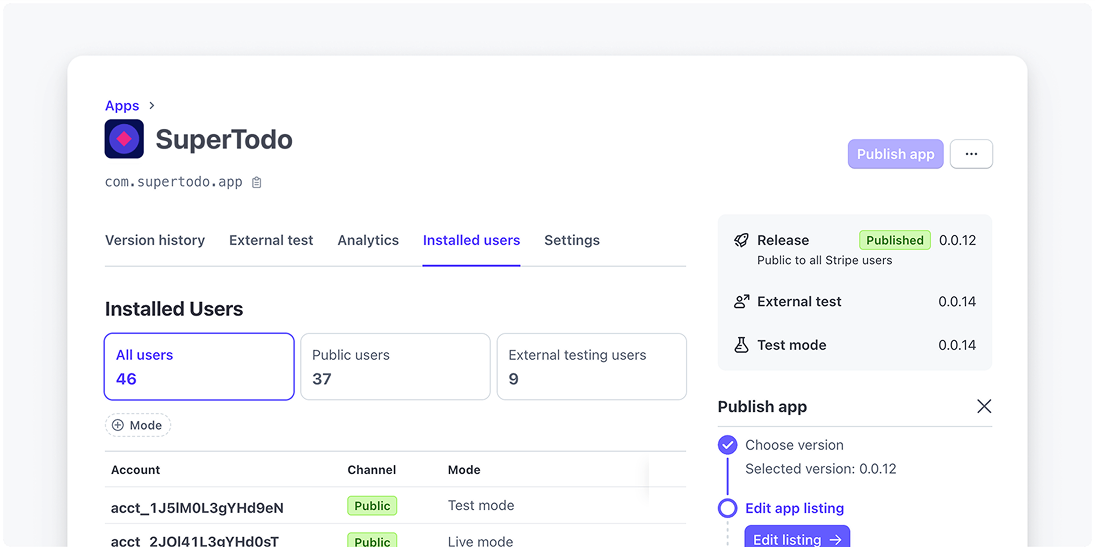Open the Edit app listing step link

pos(795,509)
